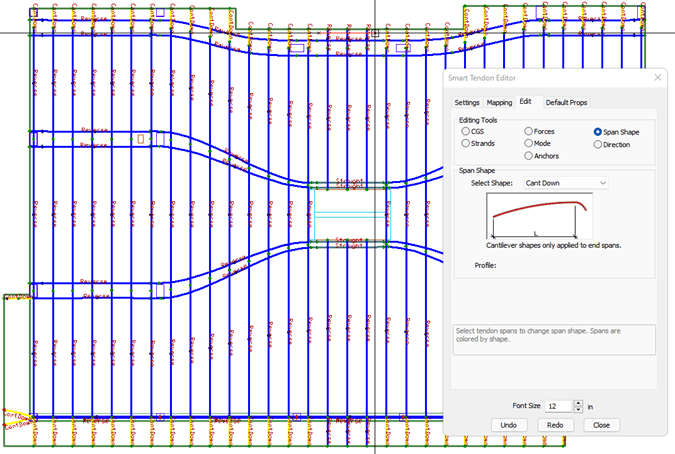Click the cantilever shape preview image
675x454 pixels.
pos(540,216)
